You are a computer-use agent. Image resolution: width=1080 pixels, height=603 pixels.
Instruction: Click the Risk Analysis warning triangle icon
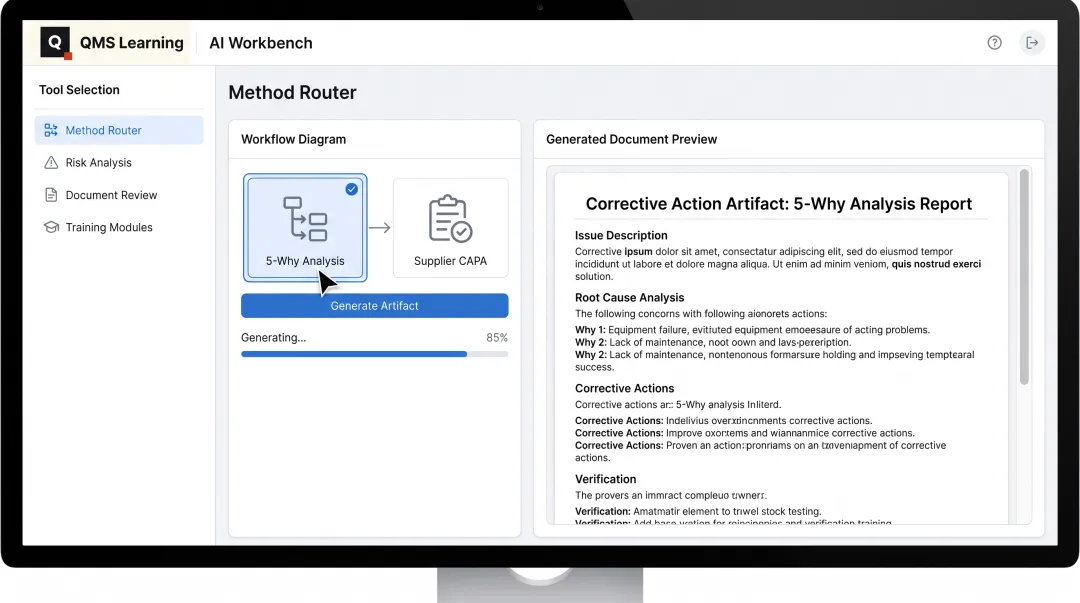point(51,163)
